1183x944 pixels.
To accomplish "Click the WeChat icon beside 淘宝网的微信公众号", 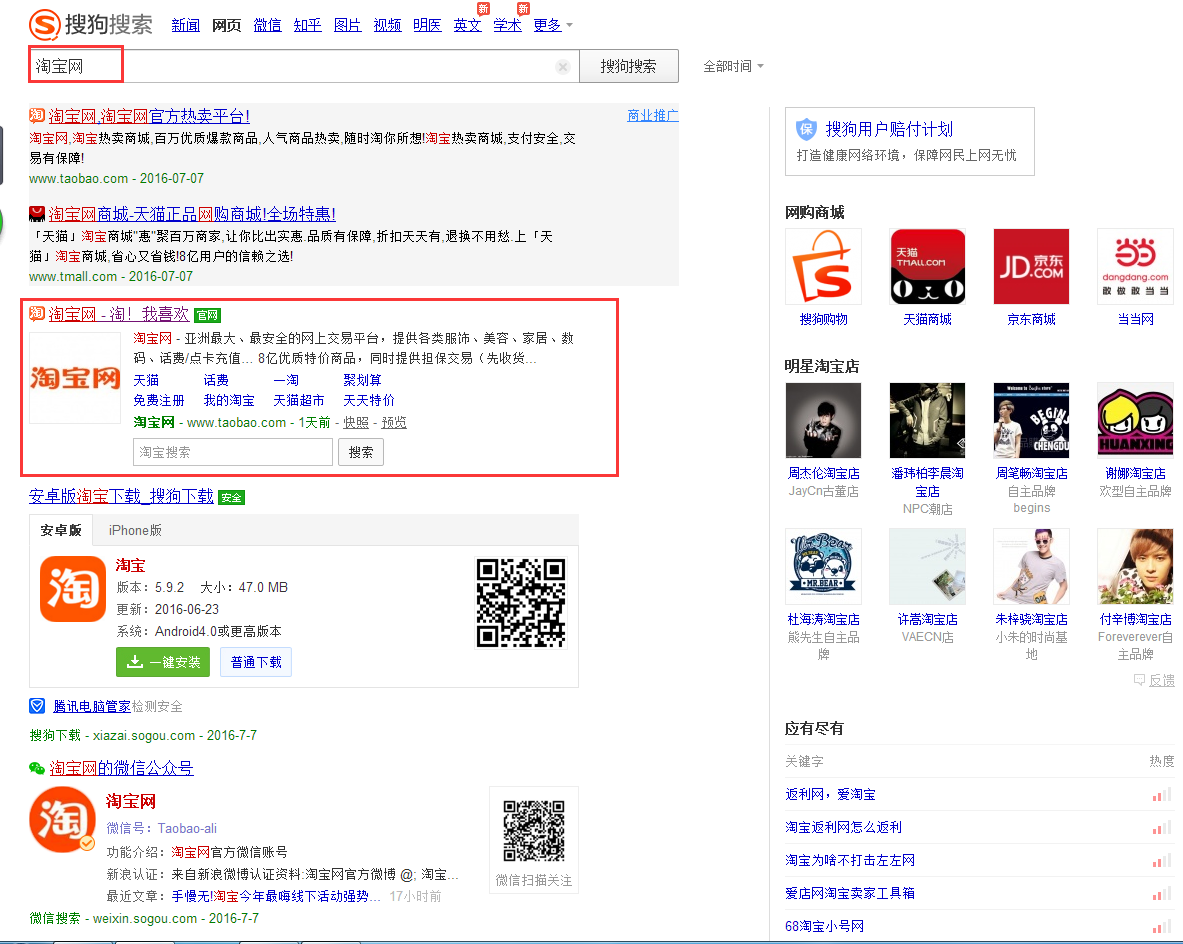I will click(37, 768).
